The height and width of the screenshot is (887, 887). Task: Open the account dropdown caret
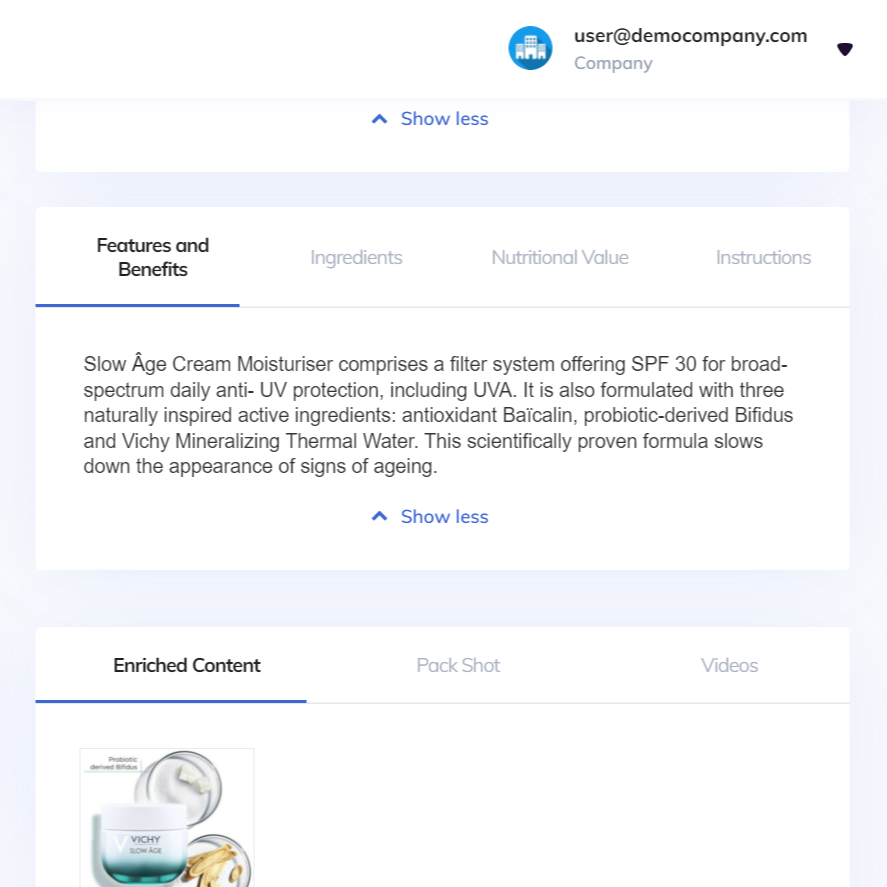[x=845, y=49]
